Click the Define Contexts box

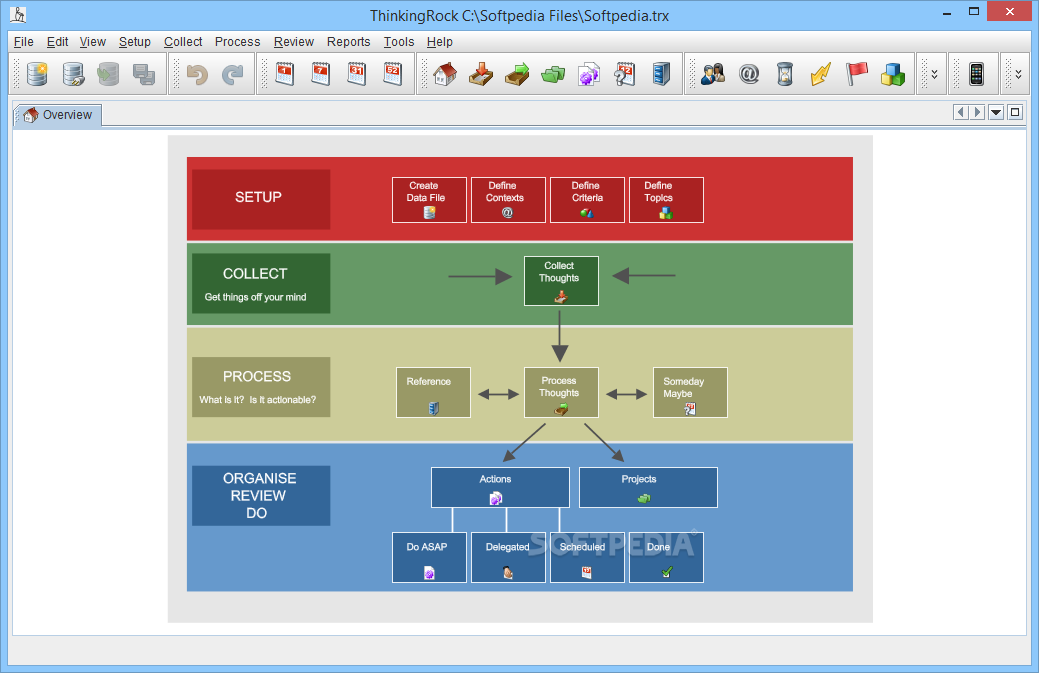pyautogui.click(x=508, y=199)
